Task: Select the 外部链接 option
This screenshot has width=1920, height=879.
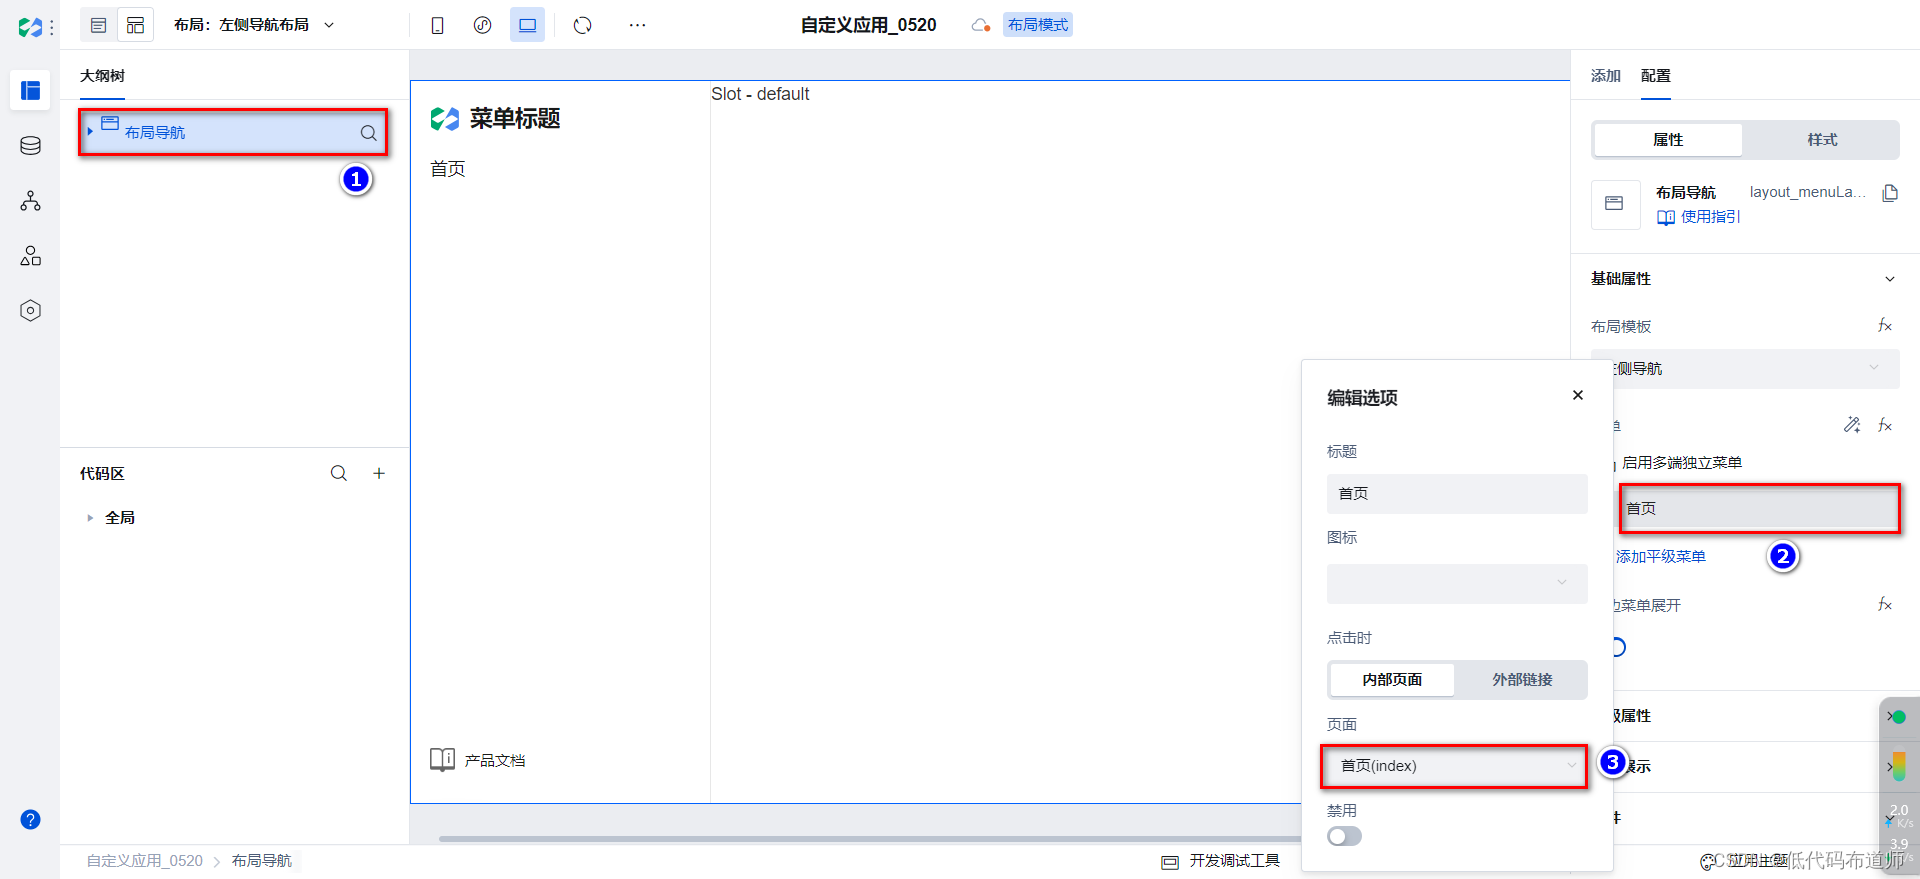Action: pos(1522,680)
